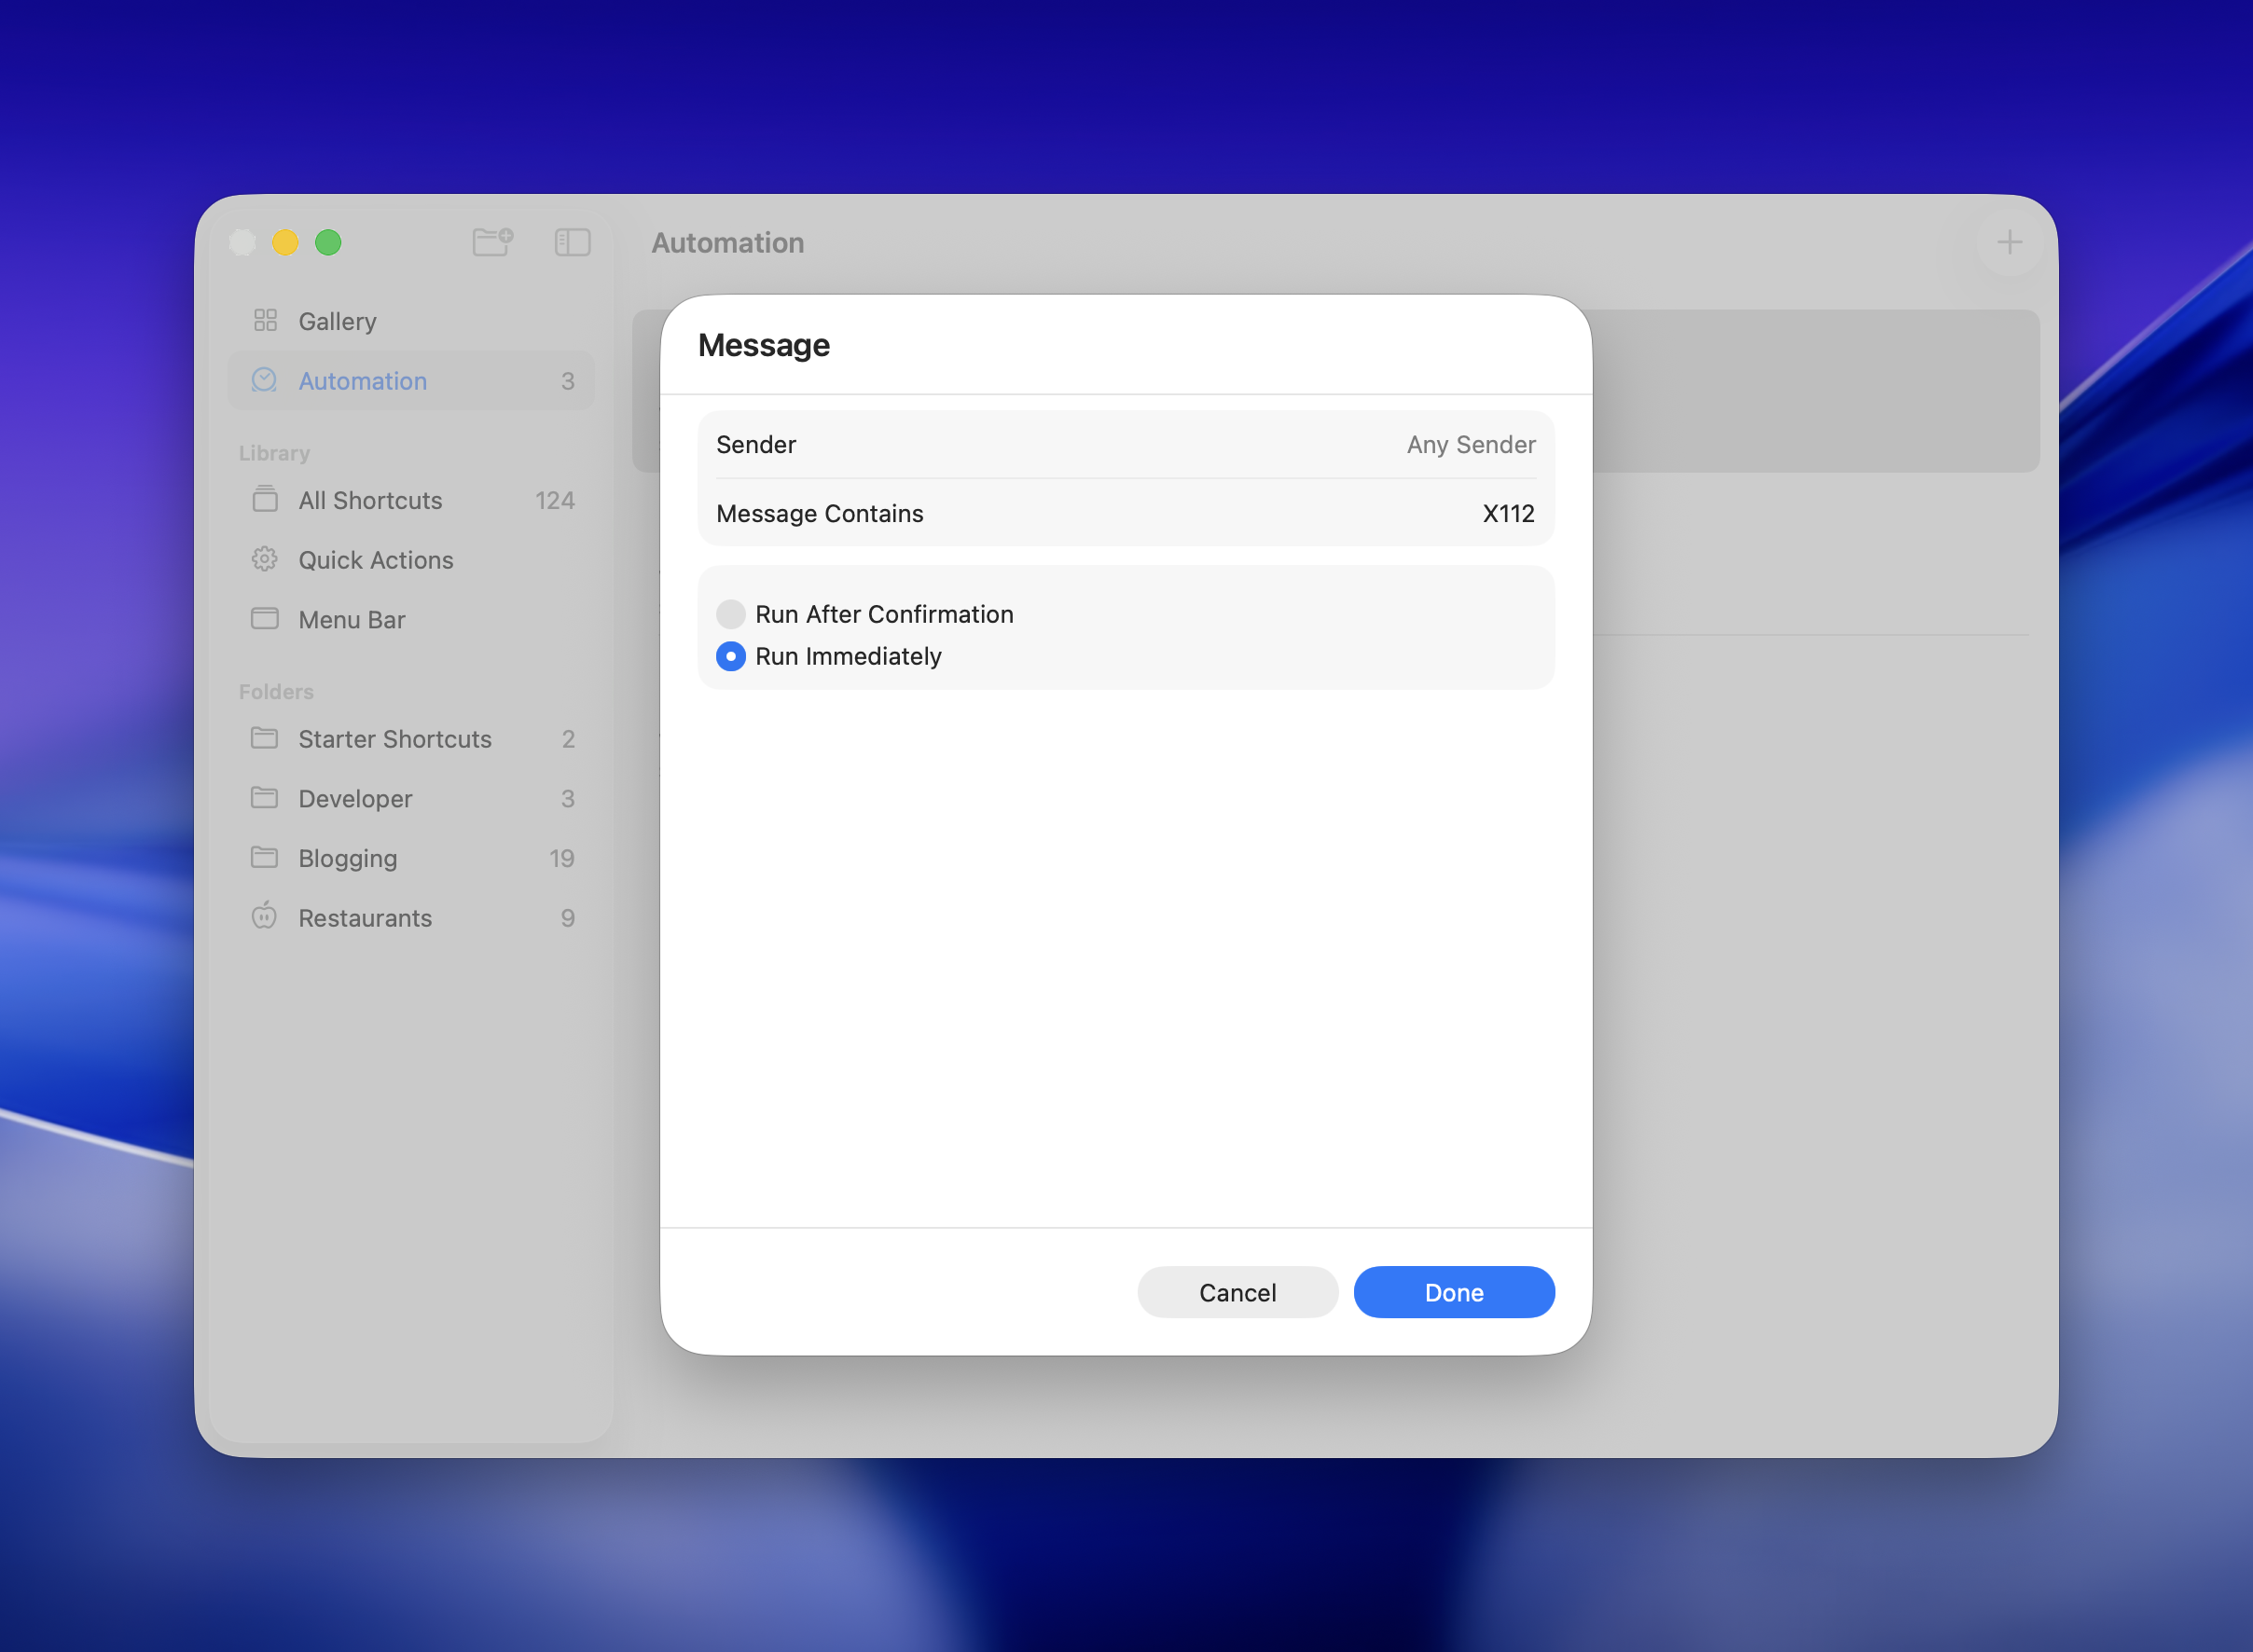The width and height of the screenshot is (2253, 1652).
Task: Click the green zoom window button
Action: point(328,242)
